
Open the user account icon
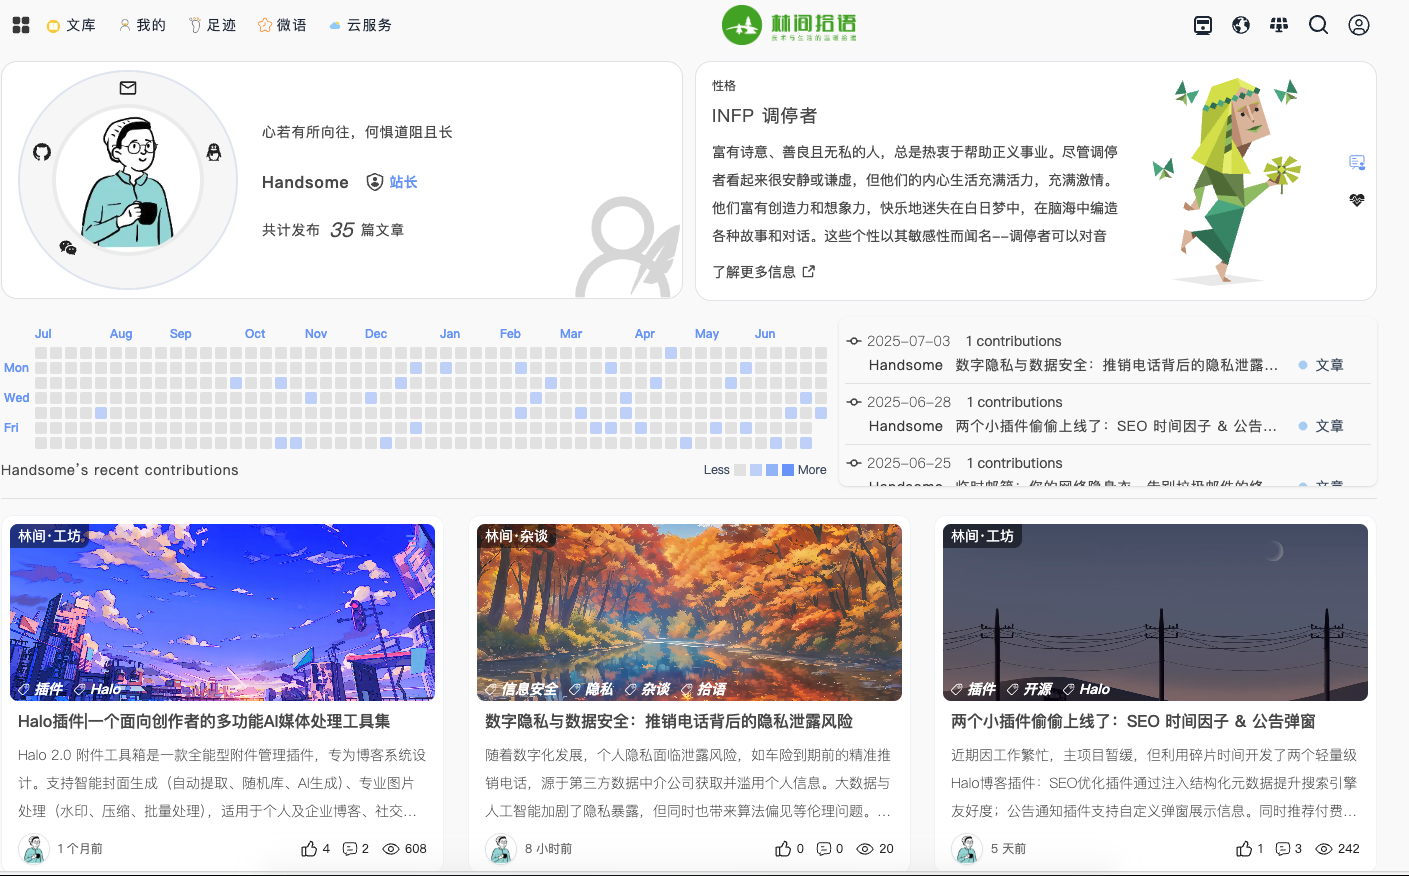pyautogui.click(x=1359, y=25)
